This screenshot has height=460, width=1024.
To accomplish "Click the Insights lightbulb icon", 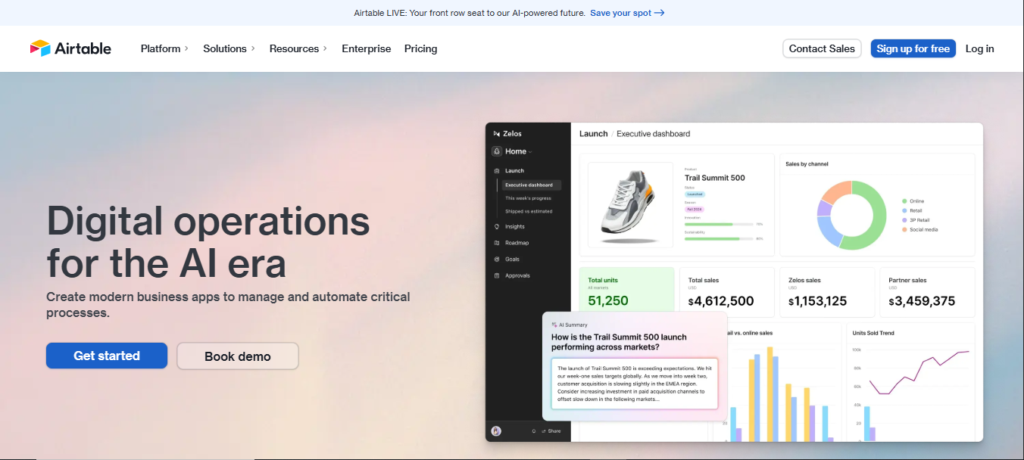I will tap(497, 227).
